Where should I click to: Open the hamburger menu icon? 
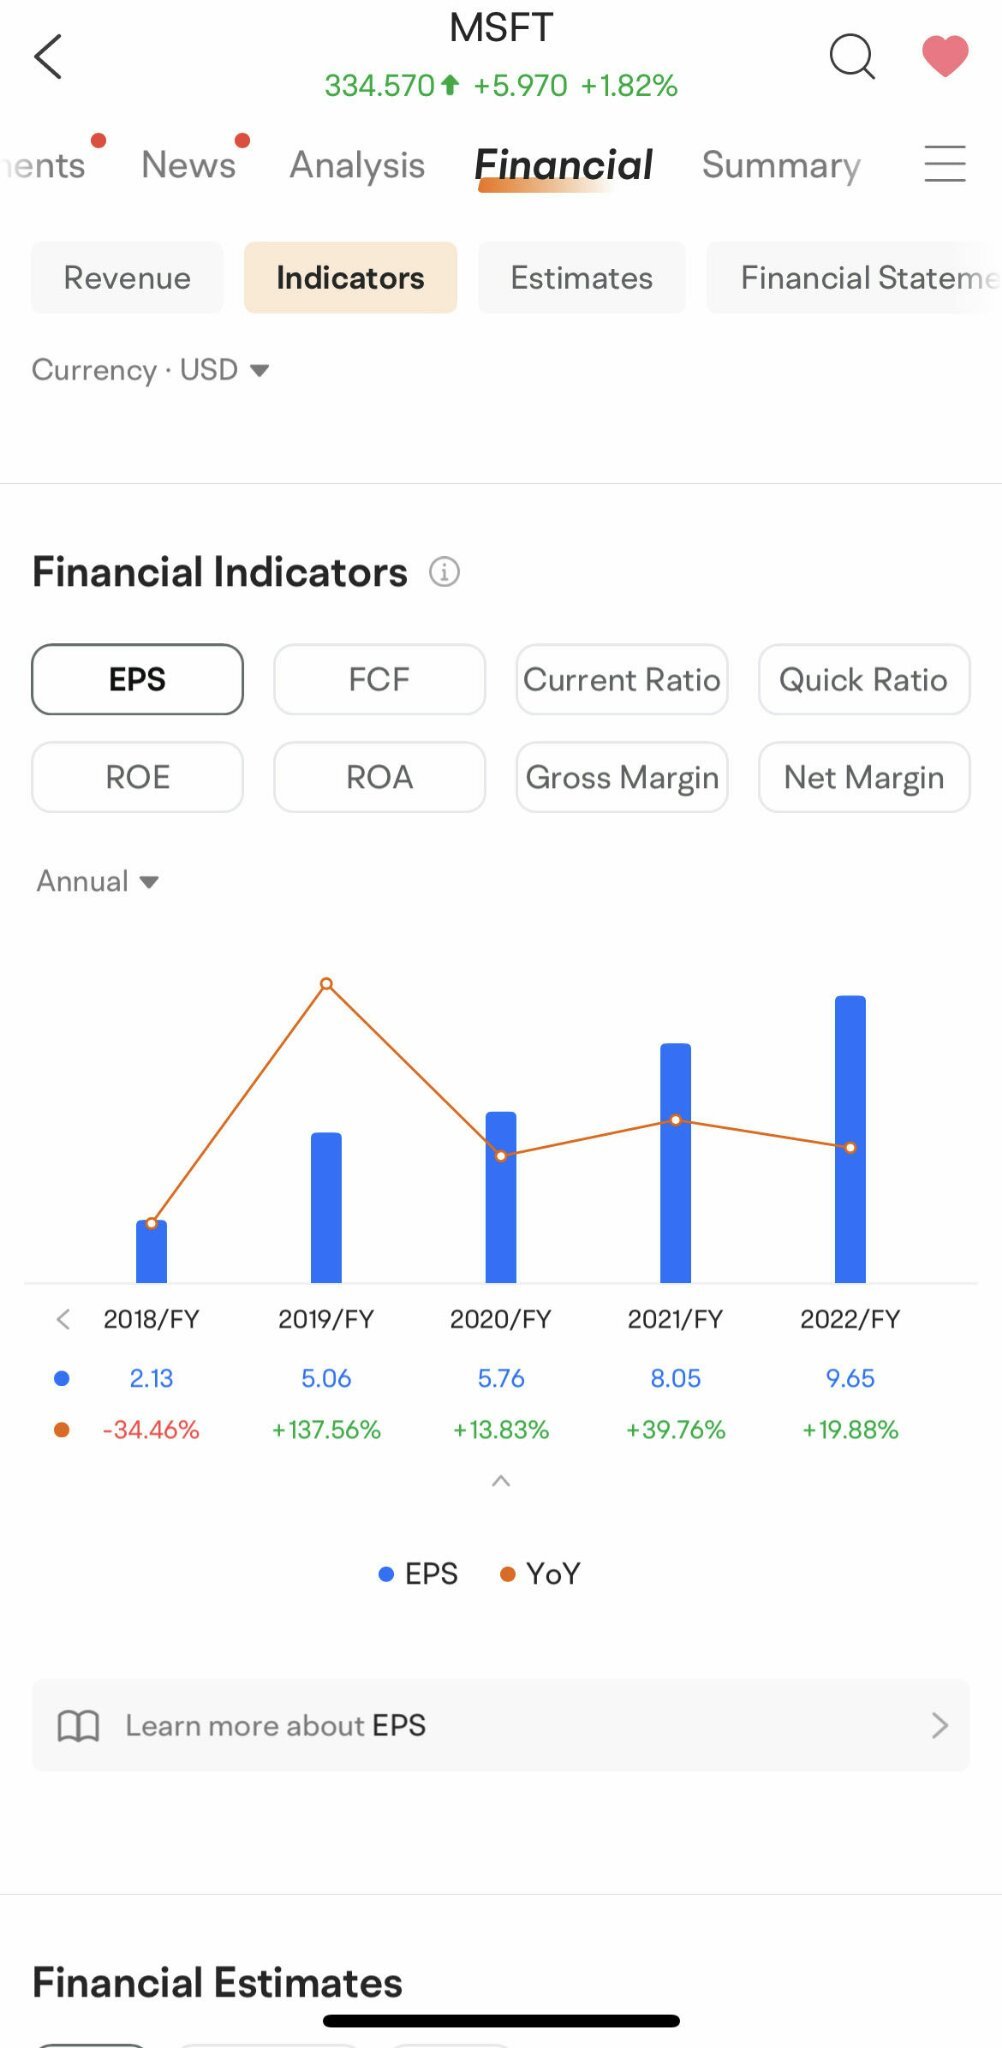pos(944,164)
